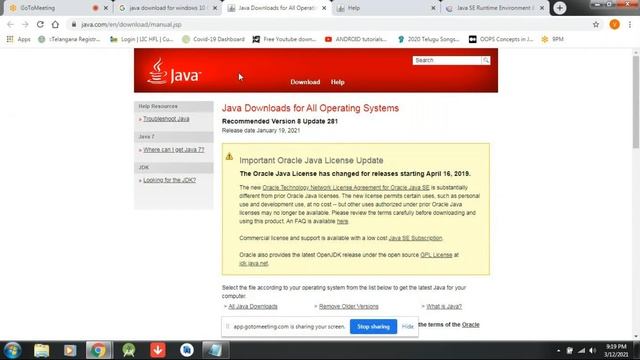
Task: Click the FAQ 'here' link
Action: coord(342,221)
